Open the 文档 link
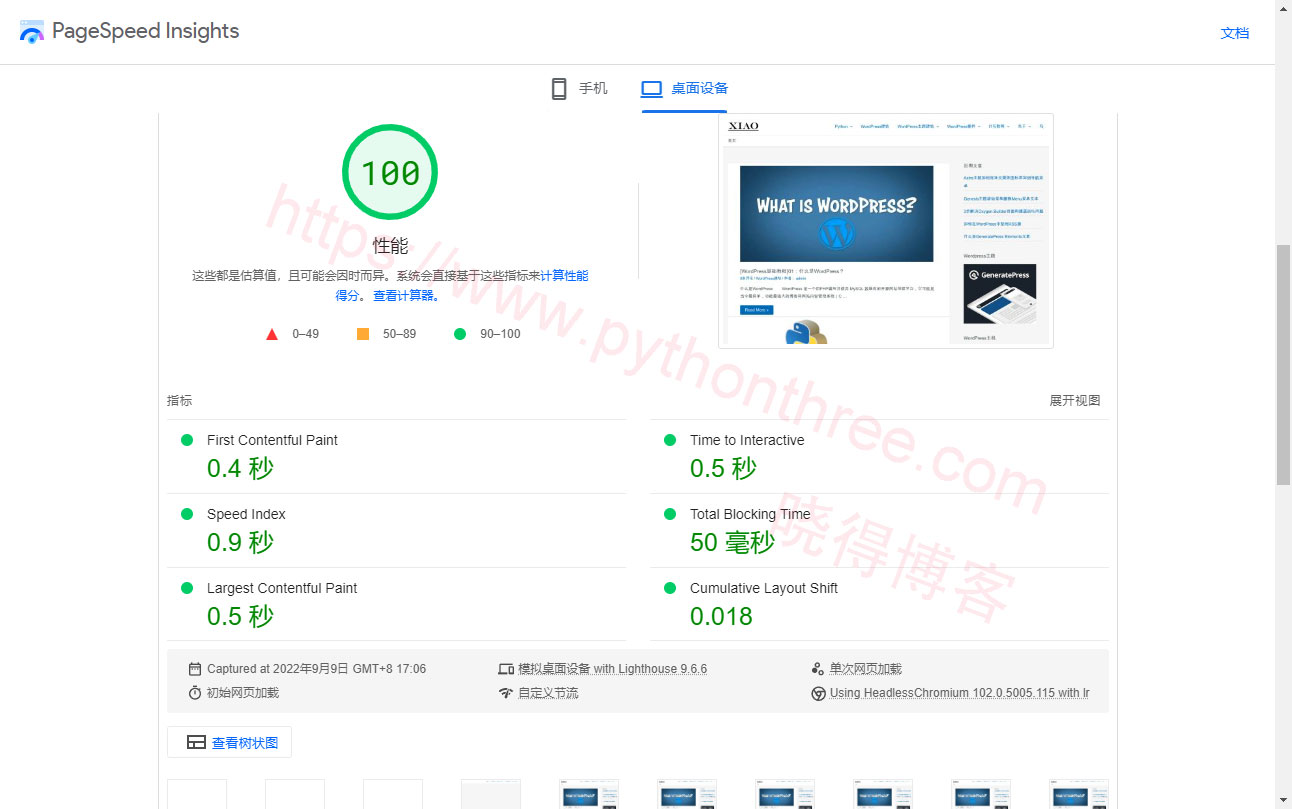This screenshot has width=1292, height=809. [1235, 33]
